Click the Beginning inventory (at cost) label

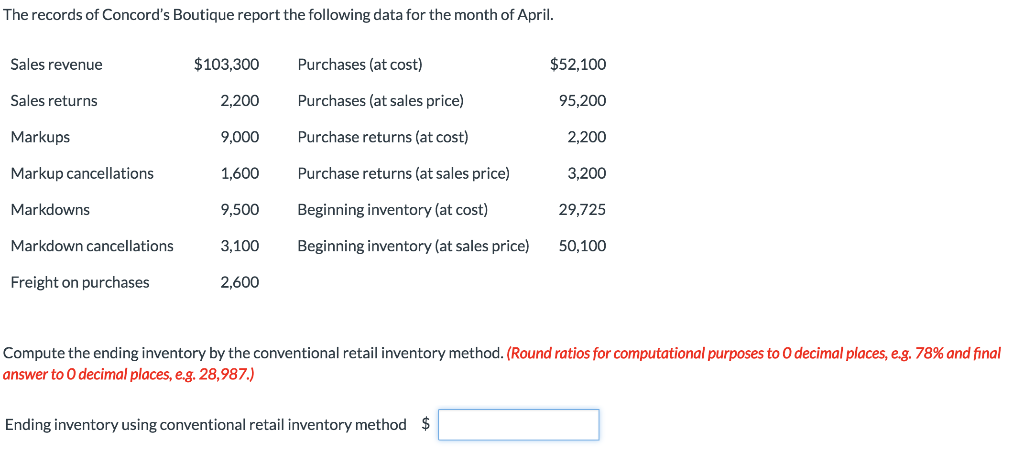click(x=392, y=210)
